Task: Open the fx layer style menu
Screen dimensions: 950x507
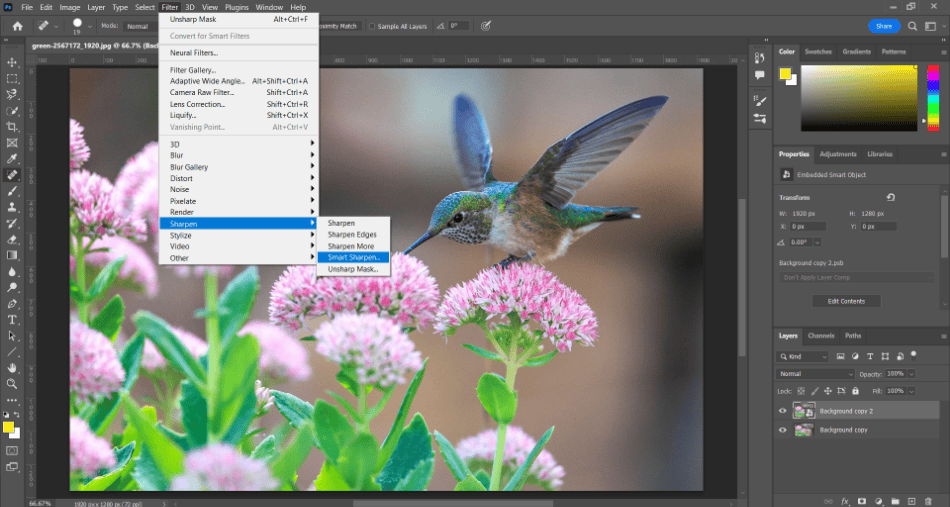Action: (x=845, y=502)
